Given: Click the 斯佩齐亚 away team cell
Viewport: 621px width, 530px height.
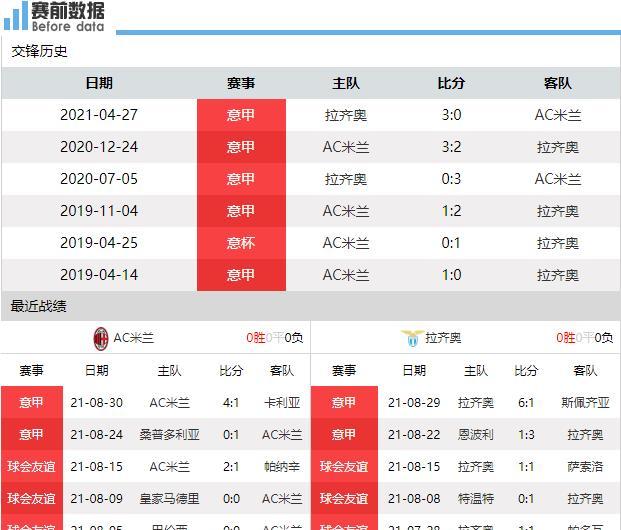Looking at the screenshot, I should 585,403.
